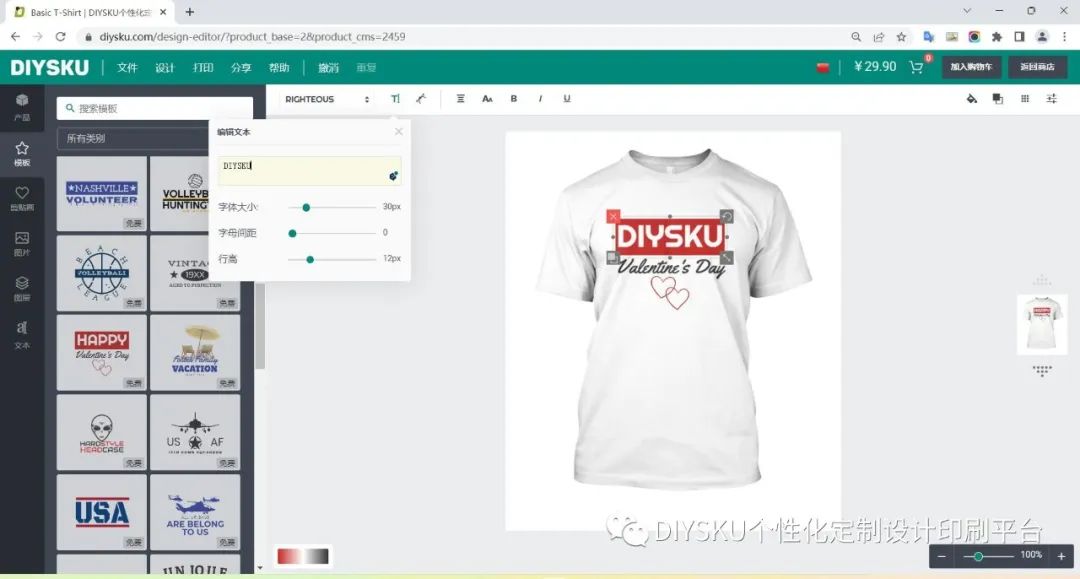Viewport: 1080px width, 579px height.
Task: Toggle bold formatting for text
Action: [x=513, y=99]
